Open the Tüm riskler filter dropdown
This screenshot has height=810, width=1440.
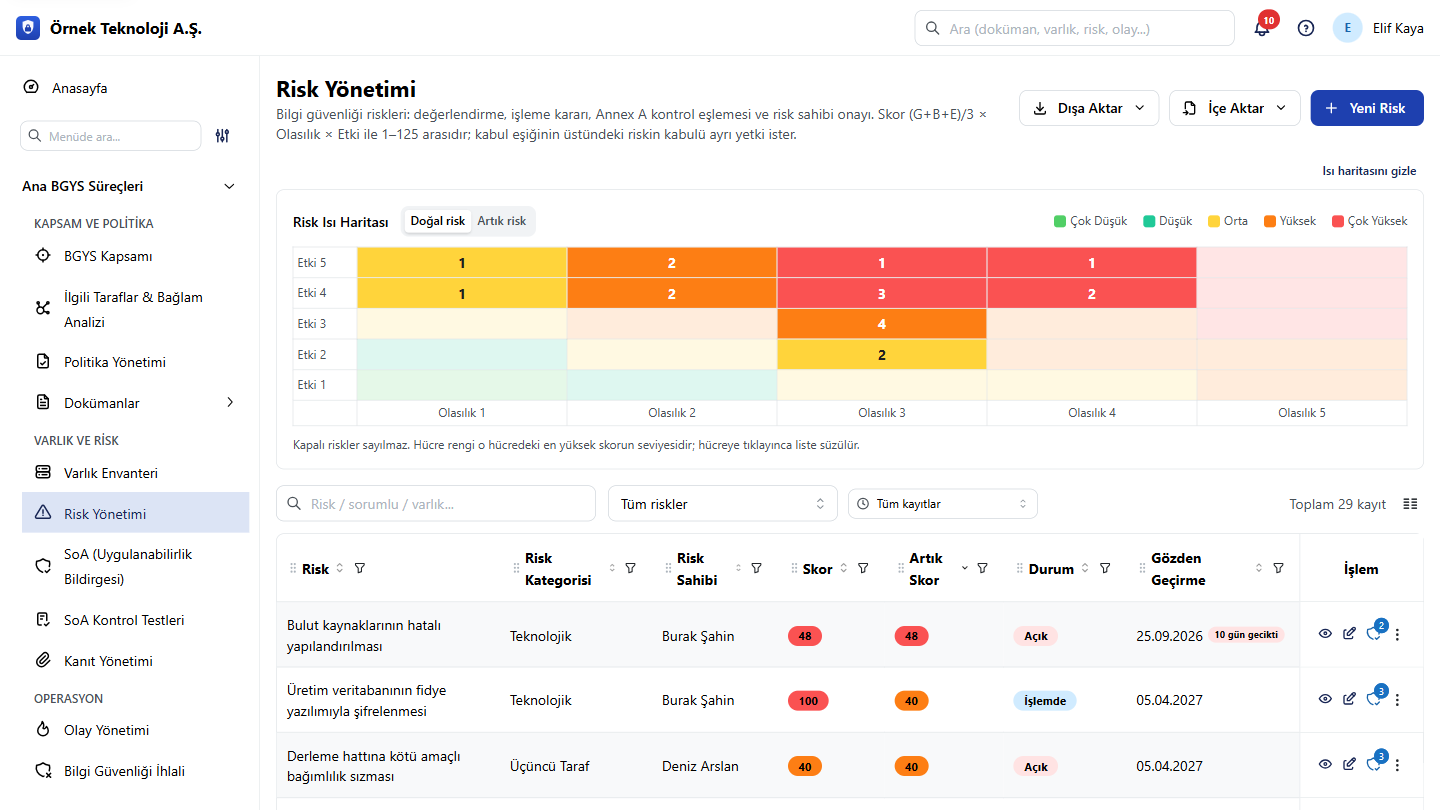723,504
